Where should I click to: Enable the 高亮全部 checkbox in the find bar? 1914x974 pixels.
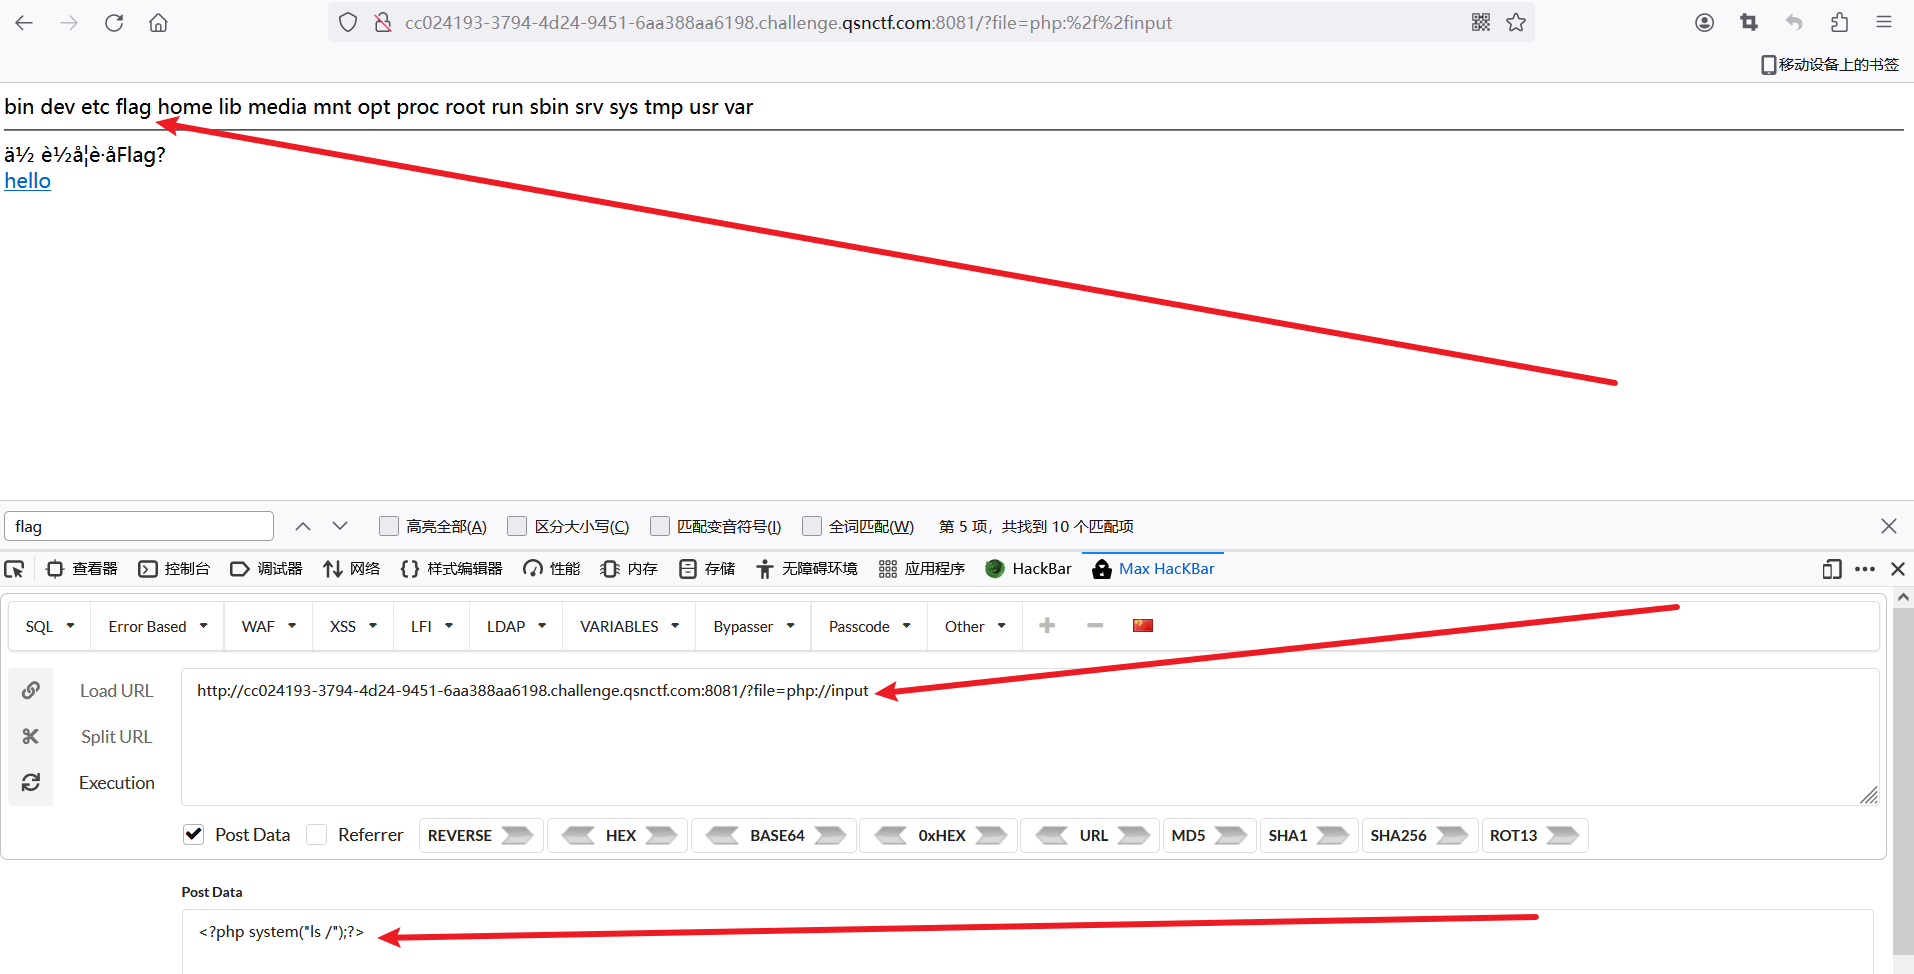pyautogui.click(x=388, y=525)
